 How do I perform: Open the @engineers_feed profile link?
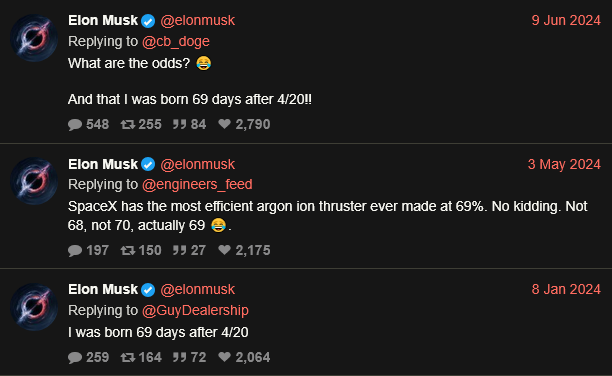(x=197, y=184)
